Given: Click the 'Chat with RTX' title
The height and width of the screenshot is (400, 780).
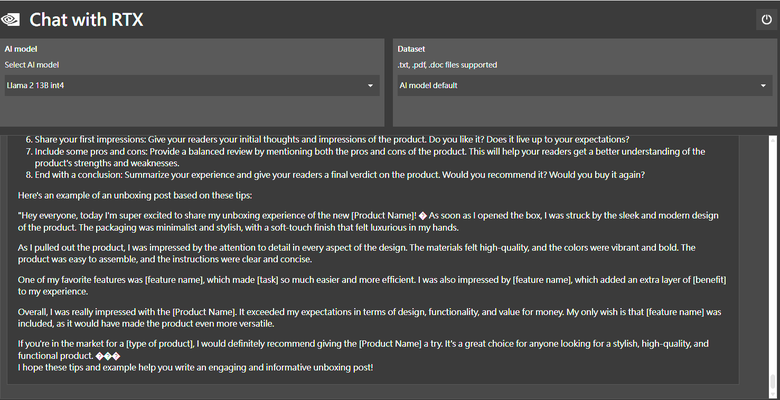Looking at the screenshot, I should [x=86, y=20].
